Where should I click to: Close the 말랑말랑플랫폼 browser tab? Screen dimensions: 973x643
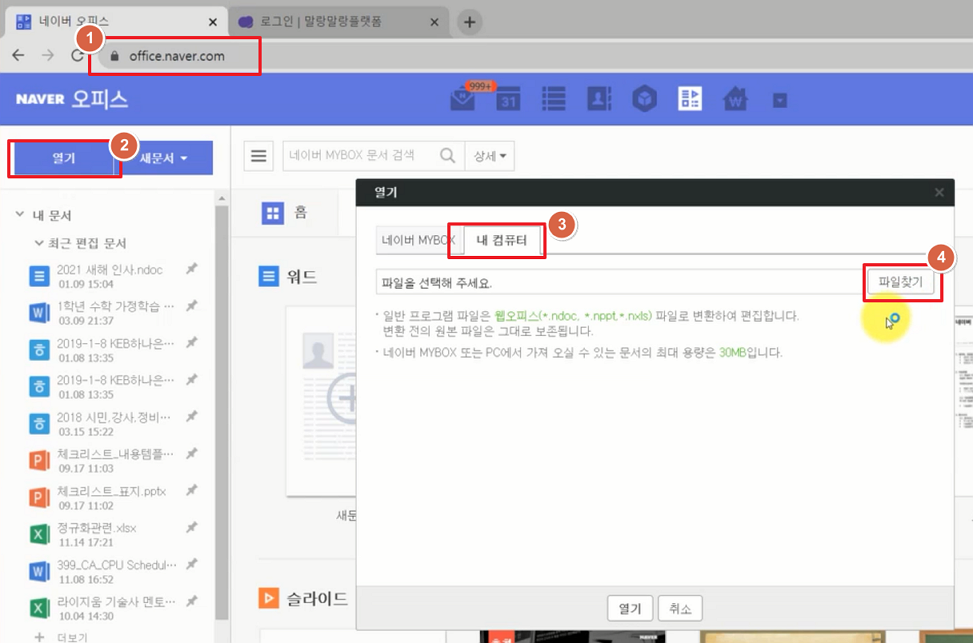pyautogui.click(x=434, y=22)
